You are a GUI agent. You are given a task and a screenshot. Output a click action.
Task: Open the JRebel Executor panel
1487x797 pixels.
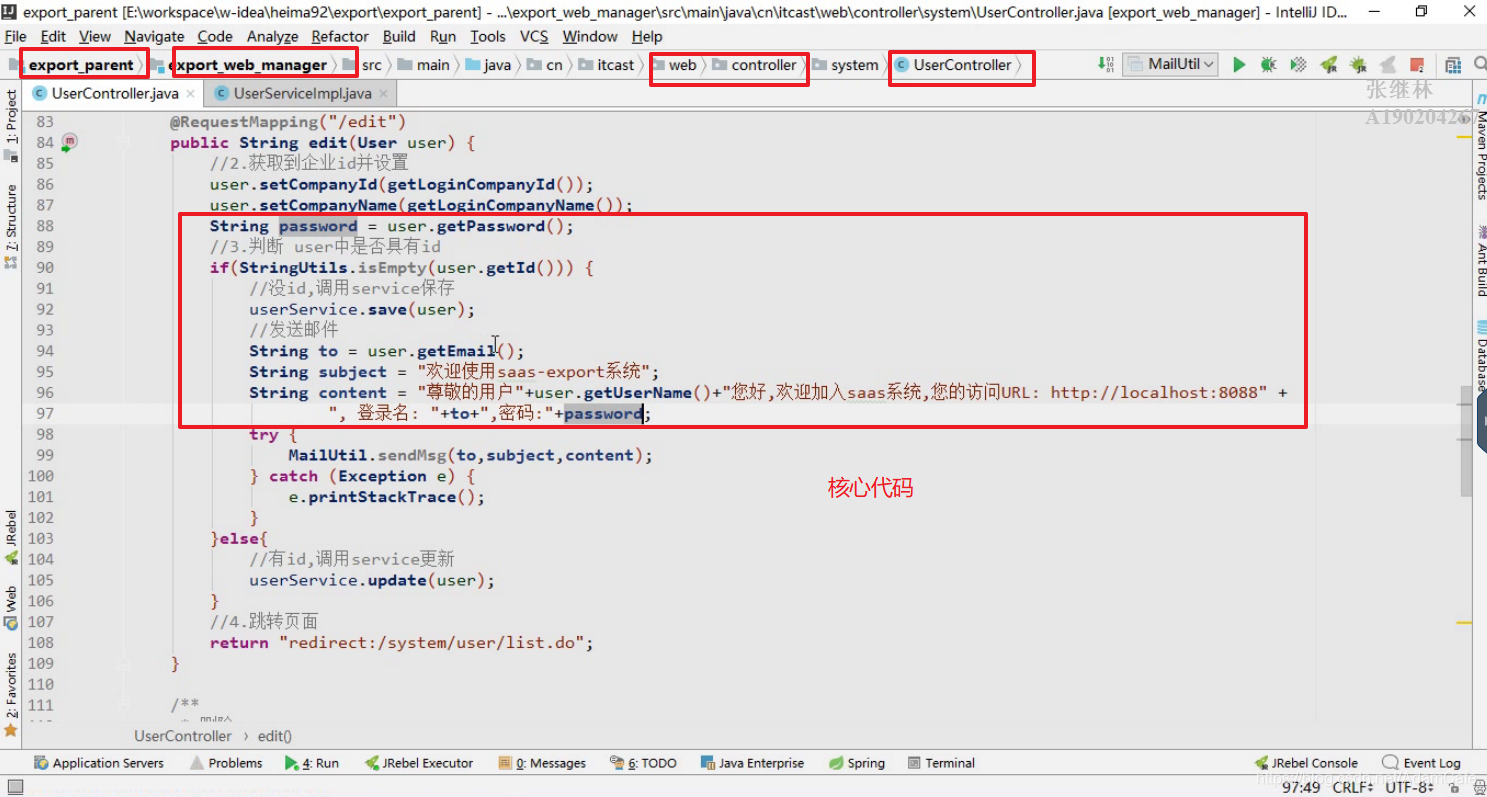coord(419,763)
